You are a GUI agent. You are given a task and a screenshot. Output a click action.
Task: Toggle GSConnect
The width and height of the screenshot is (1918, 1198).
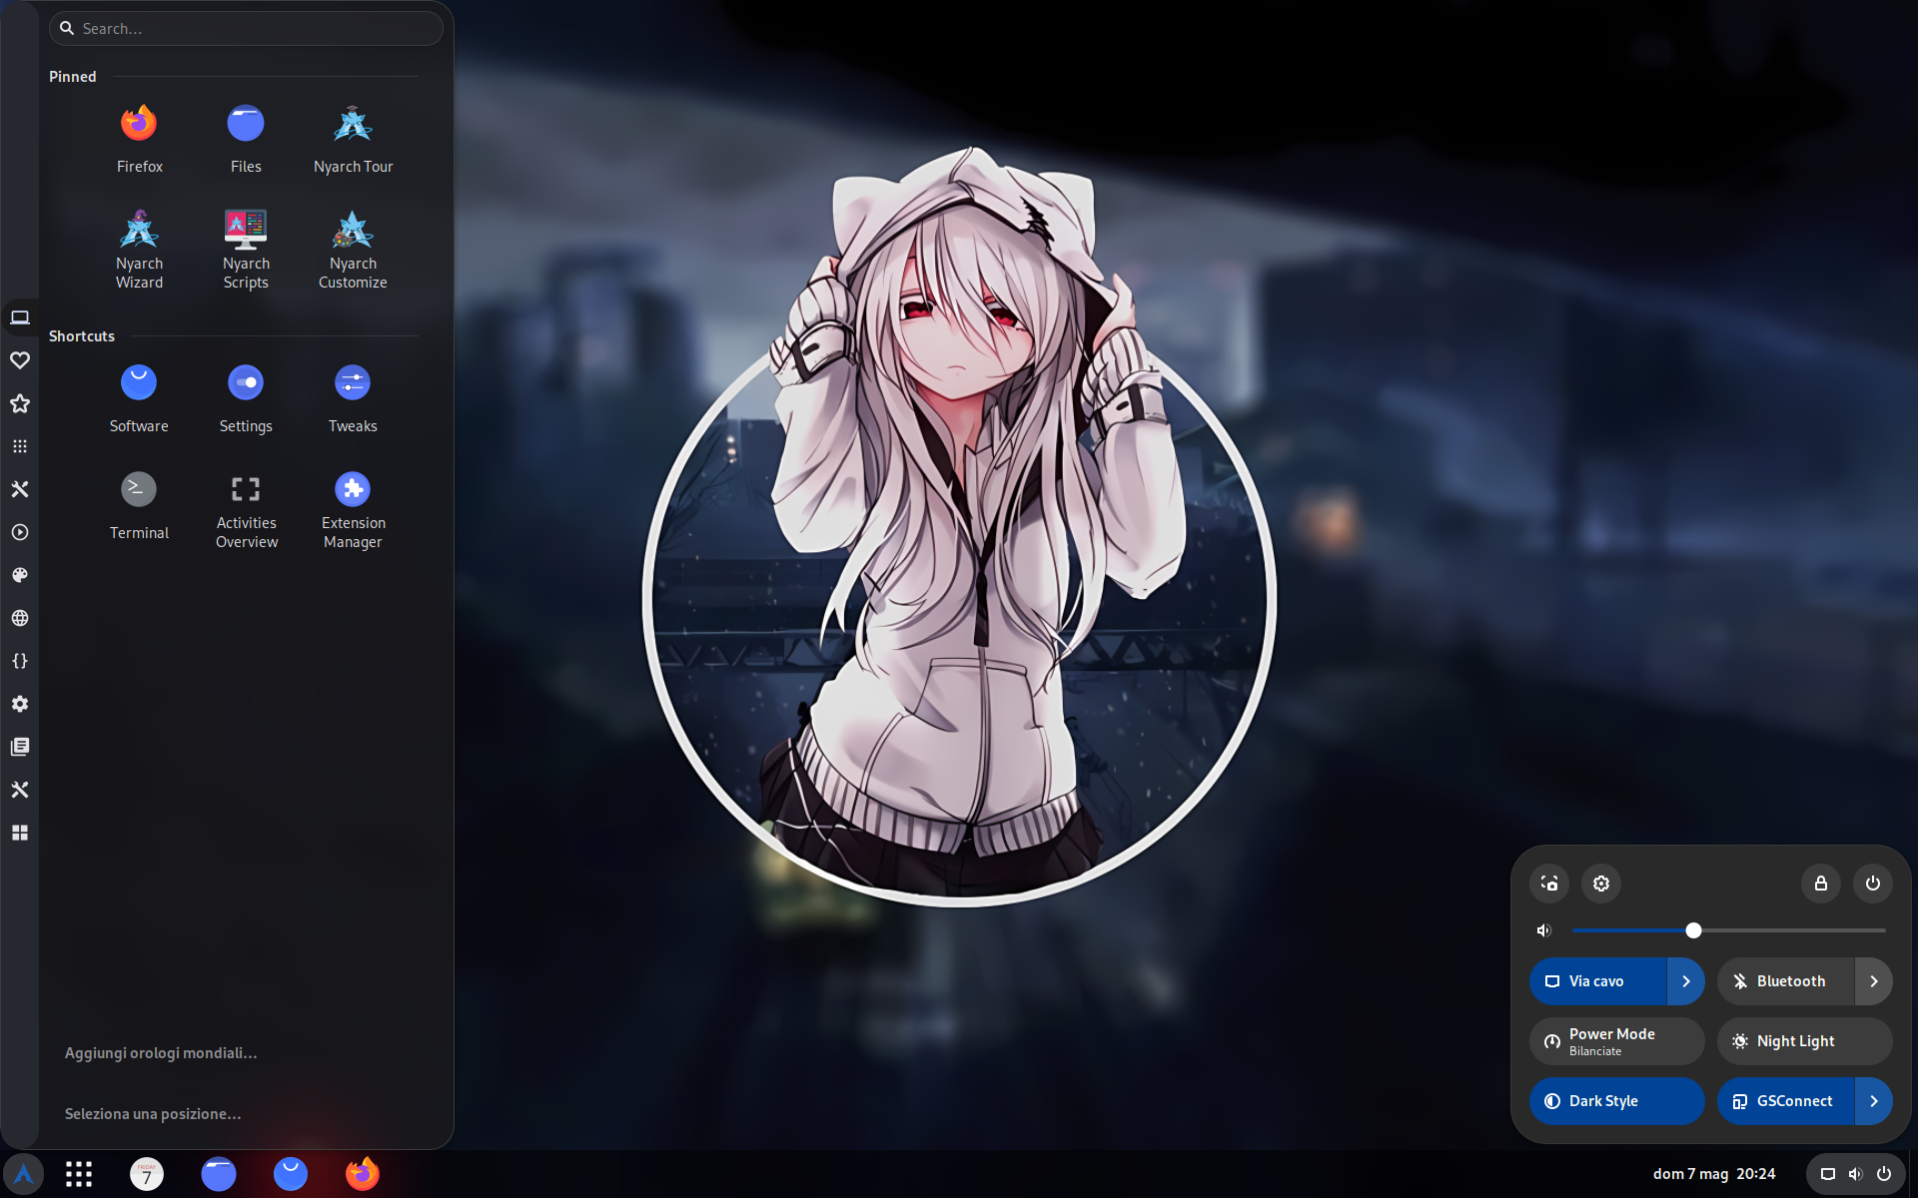pyautogui.click(x=1786, y=1101)
